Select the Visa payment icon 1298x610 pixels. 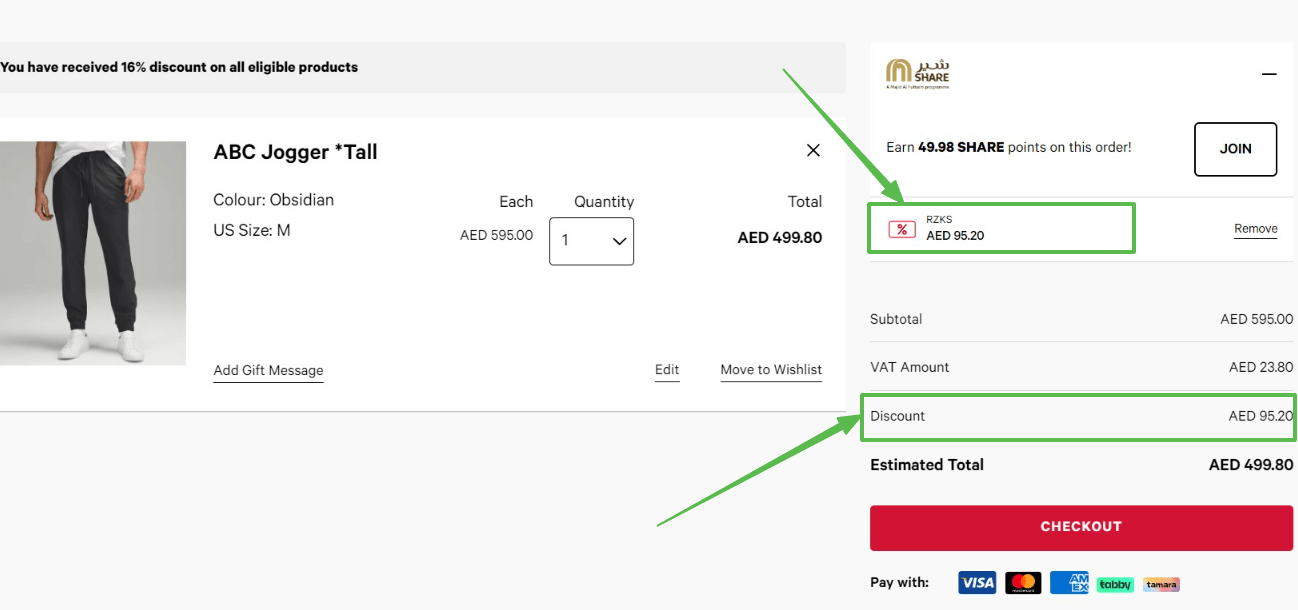(977, 583)
